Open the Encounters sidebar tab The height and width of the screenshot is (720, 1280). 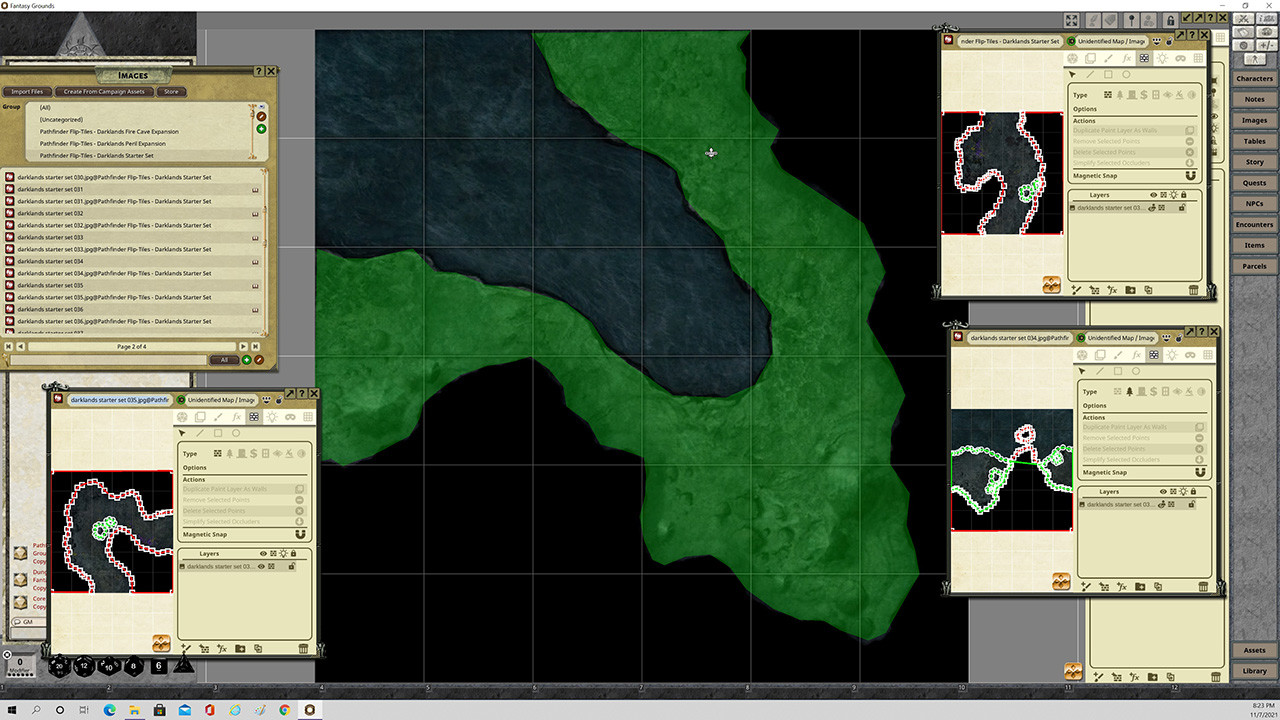(x=1254, y=225)
